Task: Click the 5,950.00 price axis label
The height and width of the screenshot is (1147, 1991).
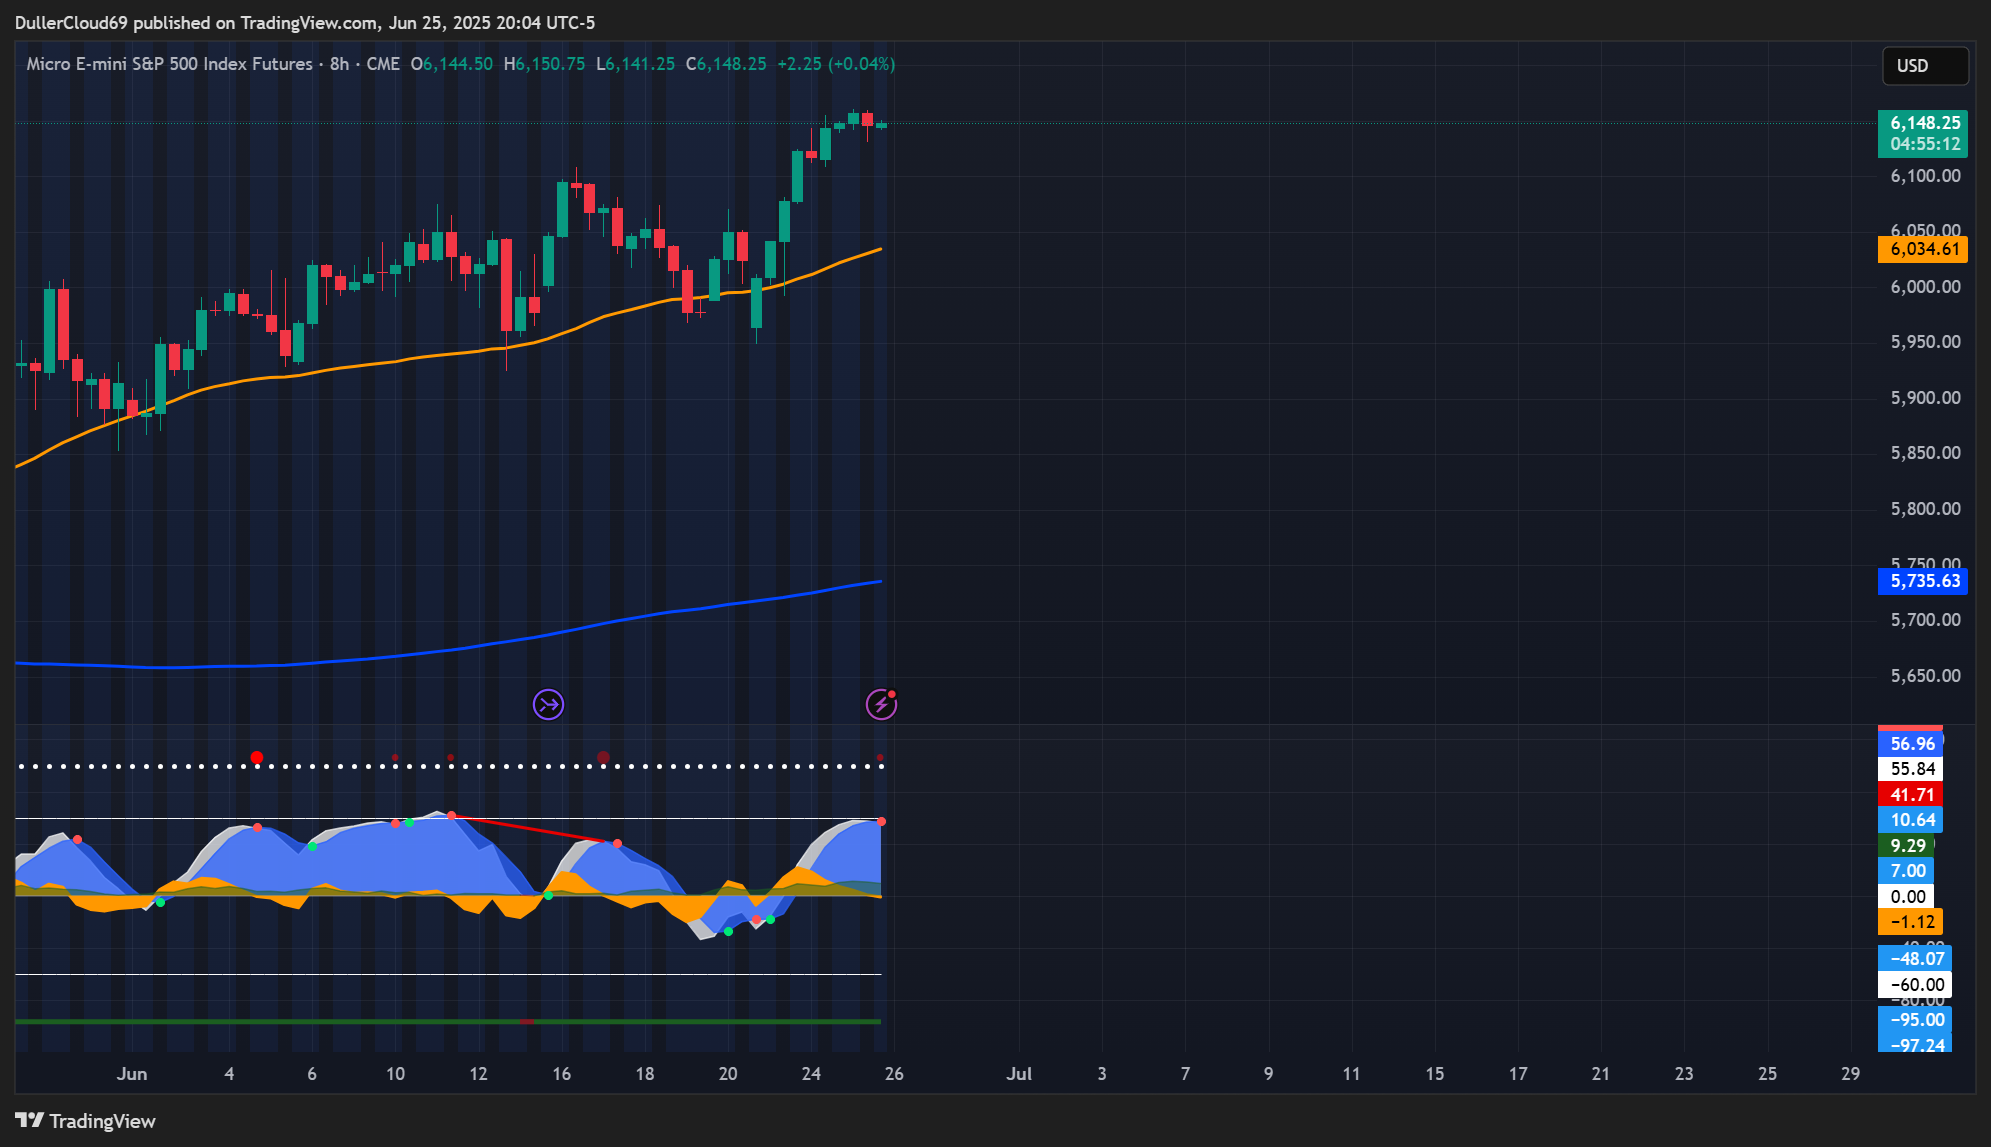Action: 1925,342
